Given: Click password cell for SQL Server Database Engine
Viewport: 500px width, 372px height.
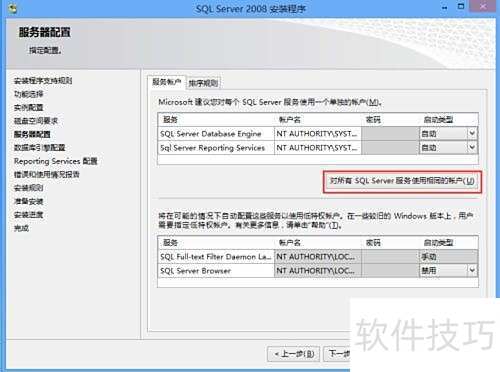Looking at the screenshot, I should coord(390,134).
